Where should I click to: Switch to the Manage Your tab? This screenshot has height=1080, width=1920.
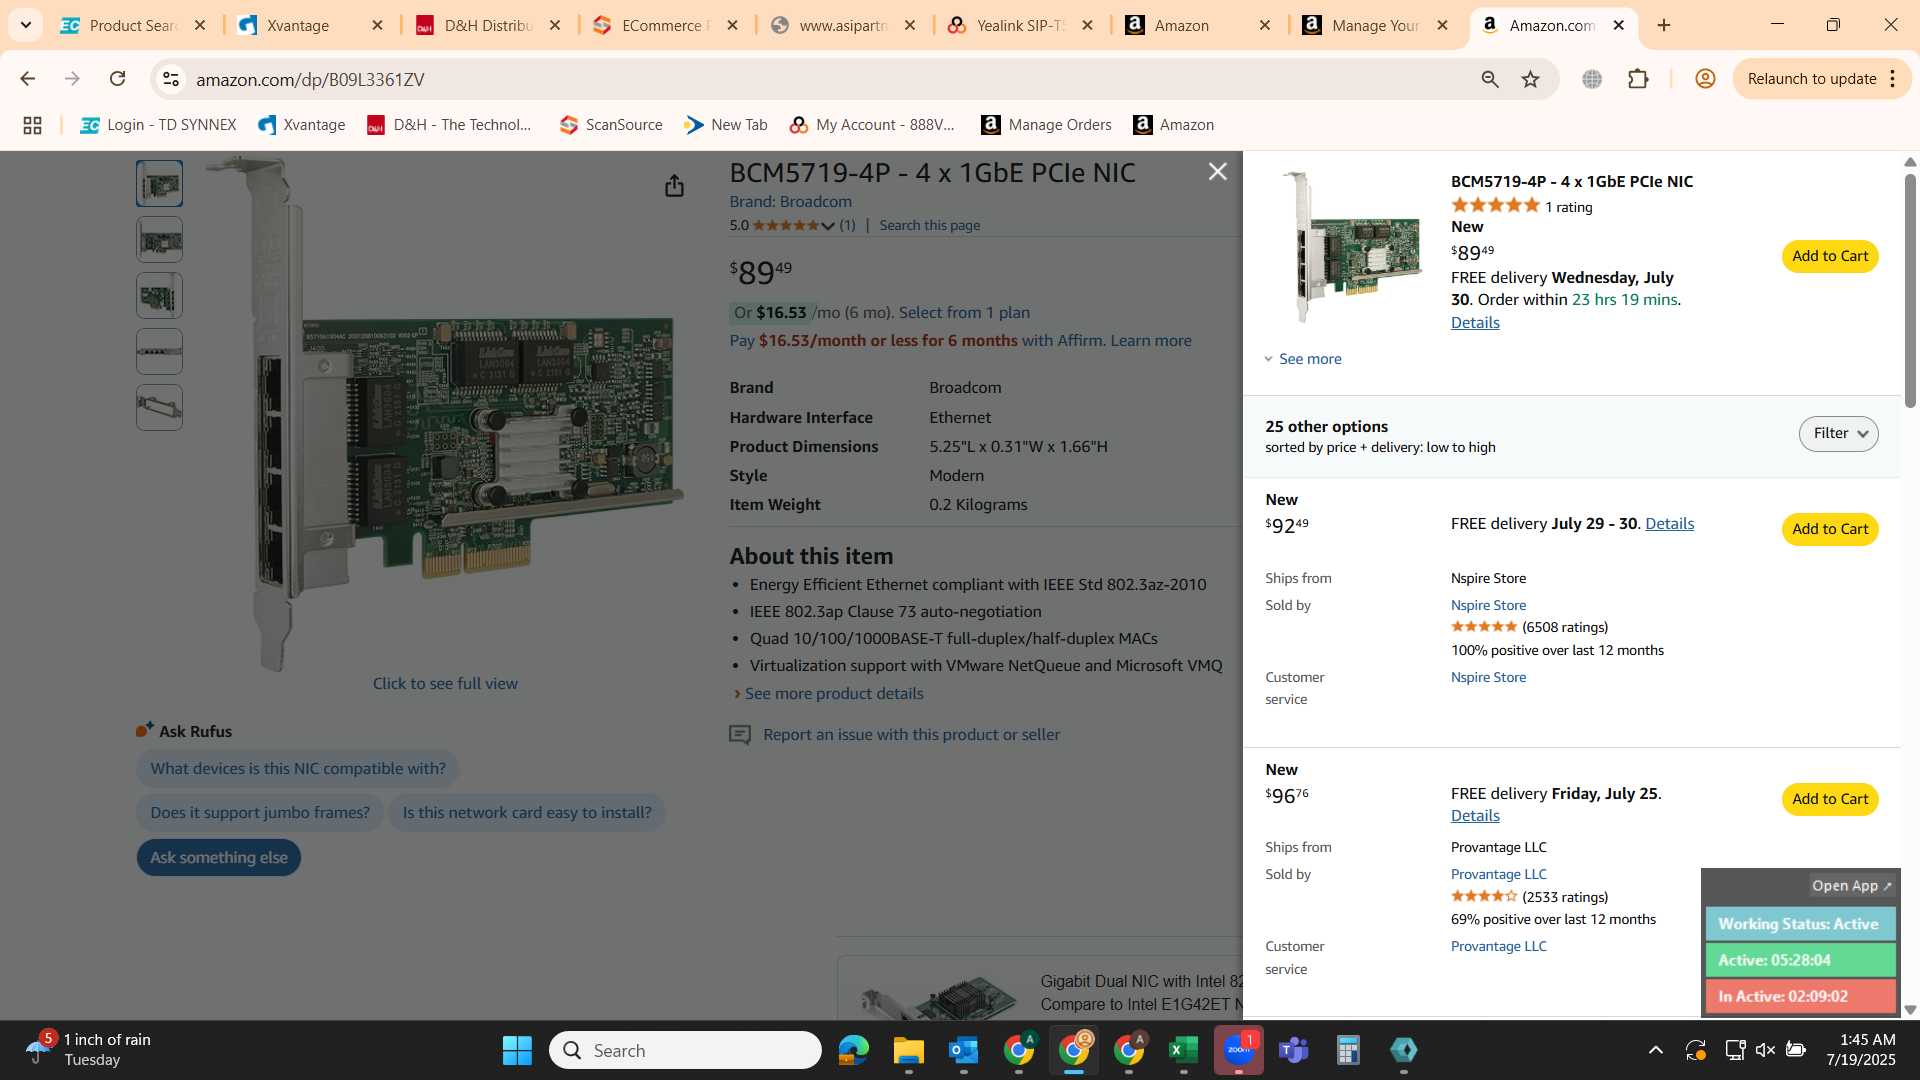pos(1375,25)
